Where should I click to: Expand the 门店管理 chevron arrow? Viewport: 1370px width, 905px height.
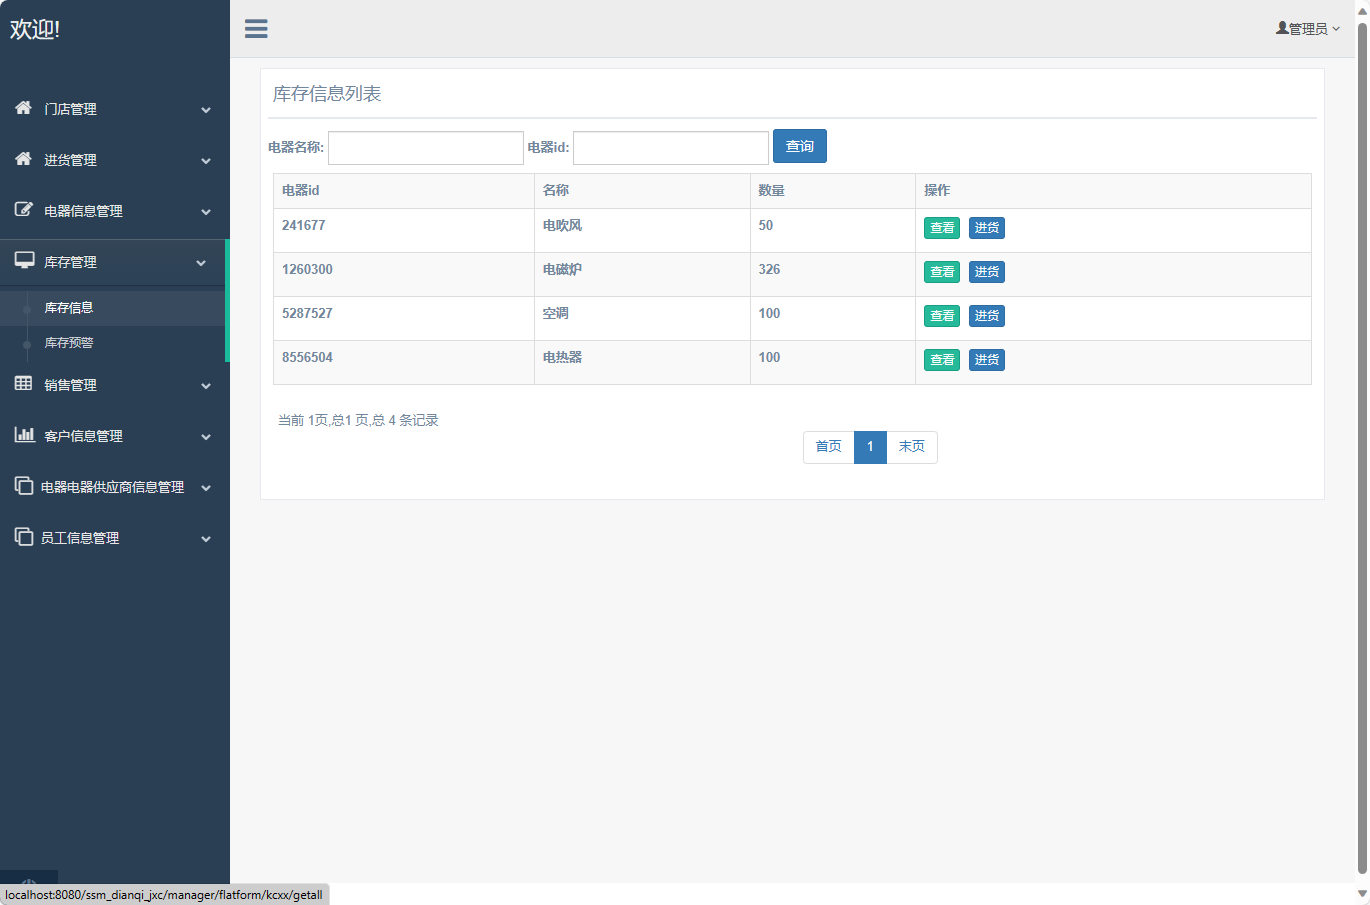click(206, 110)
